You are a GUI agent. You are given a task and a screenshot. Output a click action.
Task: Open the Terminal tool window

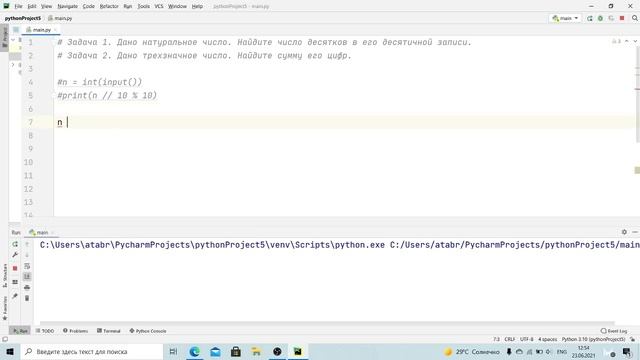109,331
